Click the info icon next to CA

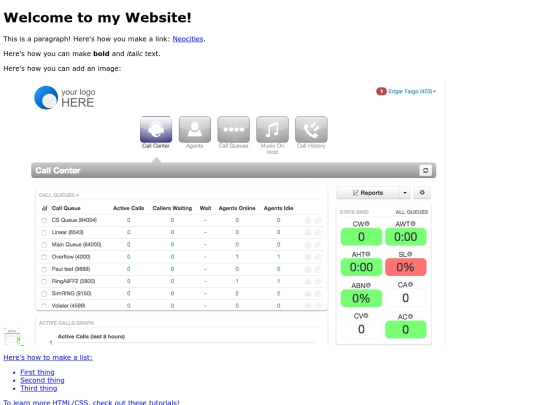point(410,284)
